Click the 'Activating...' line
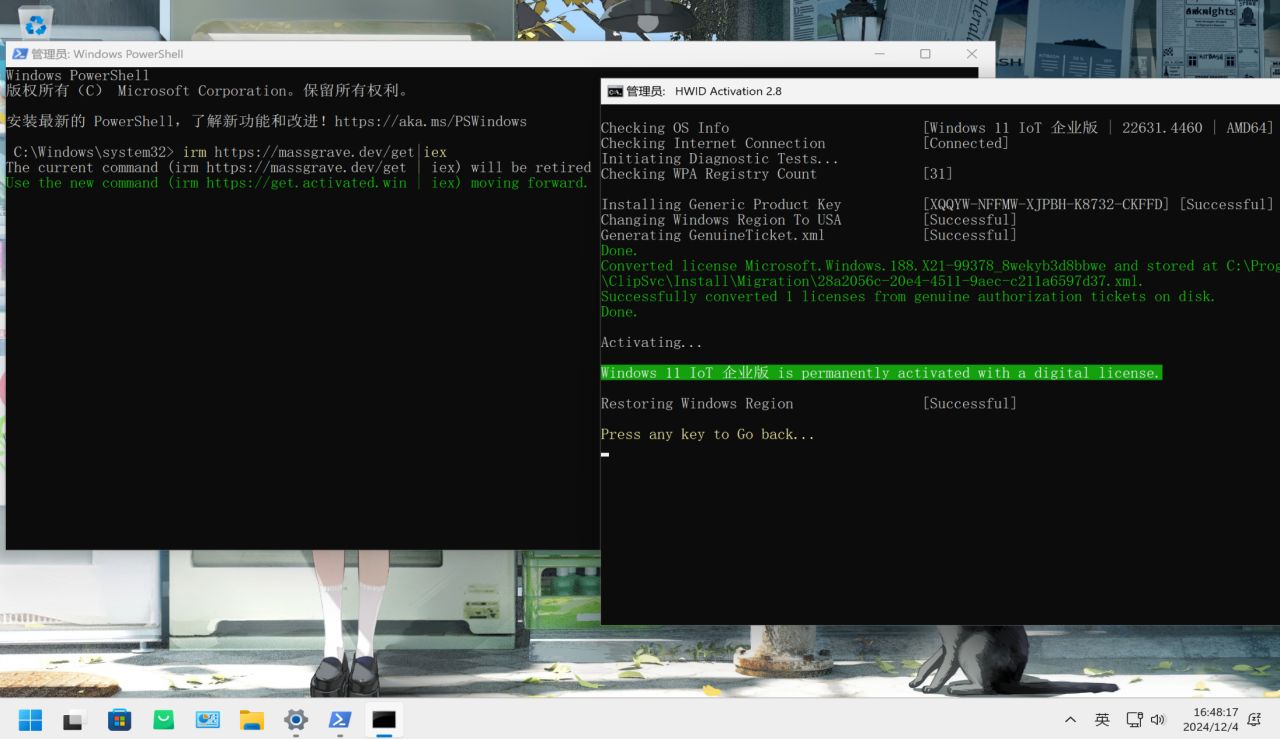Screen dimensions: 1280x739 (x=652, y=342)
